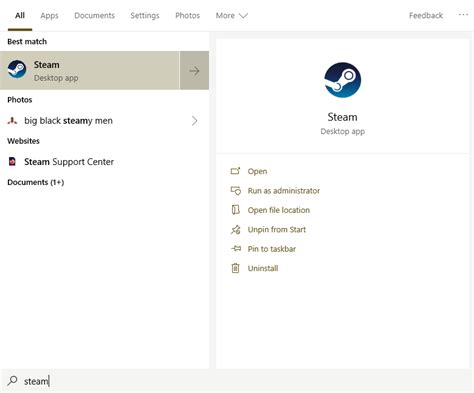Choose Run as administrator
The height and width of the screenshot is (393, 474).
[x=284, y=191]
